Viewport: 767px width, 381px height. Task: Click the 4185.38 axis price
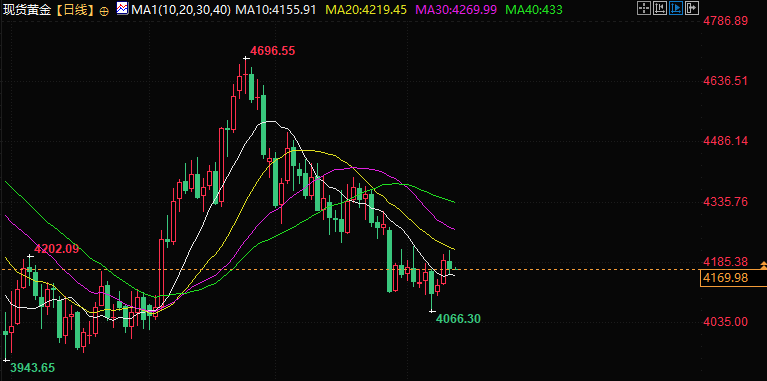tap(725, 262)
